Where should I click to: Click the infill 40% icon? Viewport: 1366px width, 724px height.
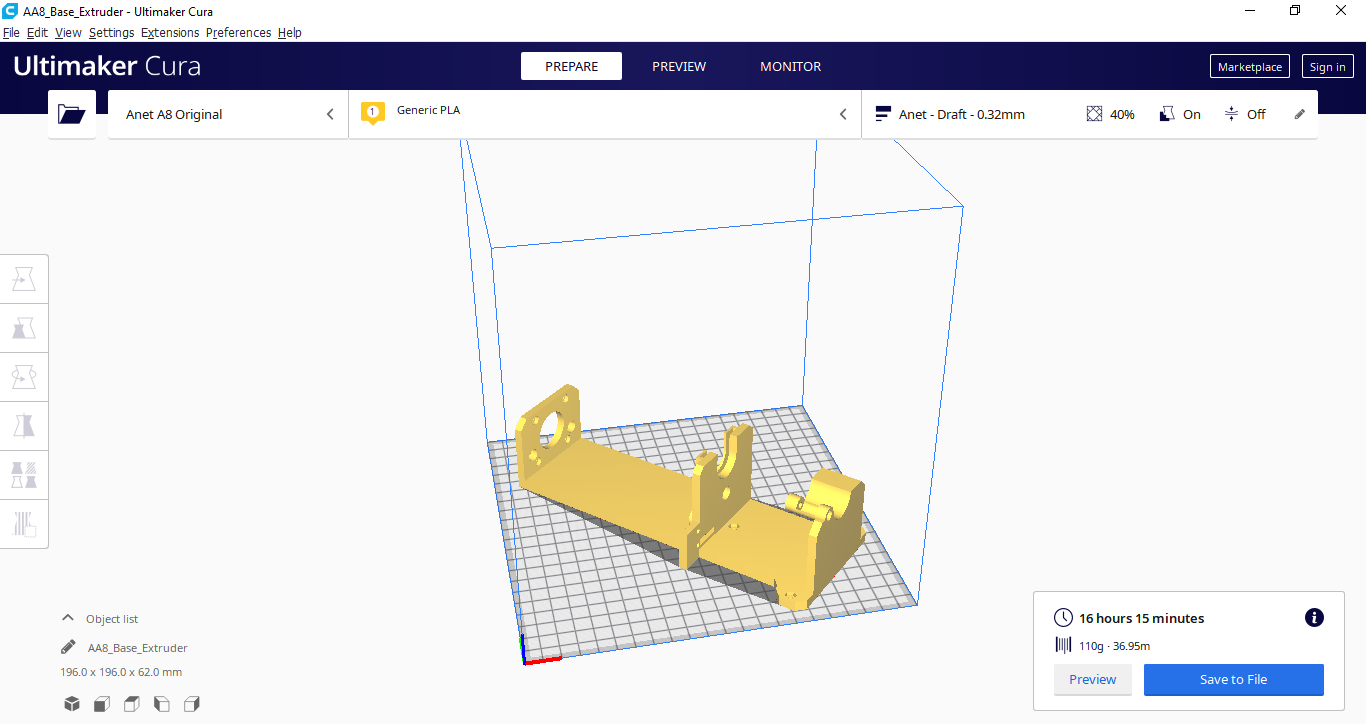pos(1094,114)
